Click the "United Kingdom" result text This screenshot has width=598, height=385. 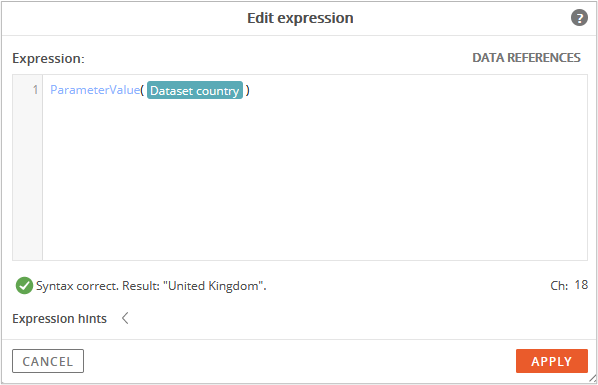click(x=214, y=286)
